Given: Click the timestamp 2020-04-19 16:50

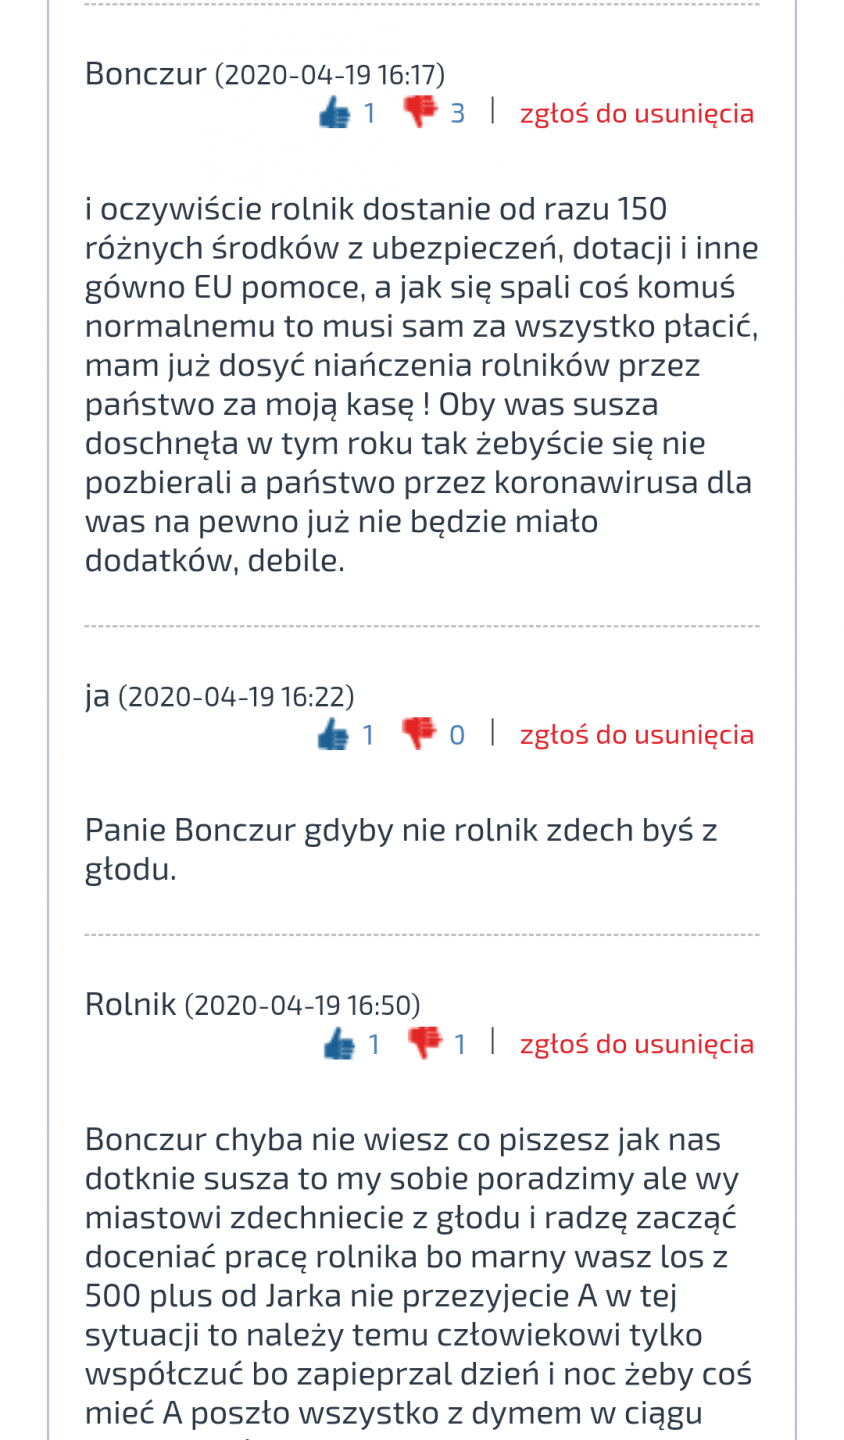Looking at the screenshot, I should click(x=302, y=1005).
